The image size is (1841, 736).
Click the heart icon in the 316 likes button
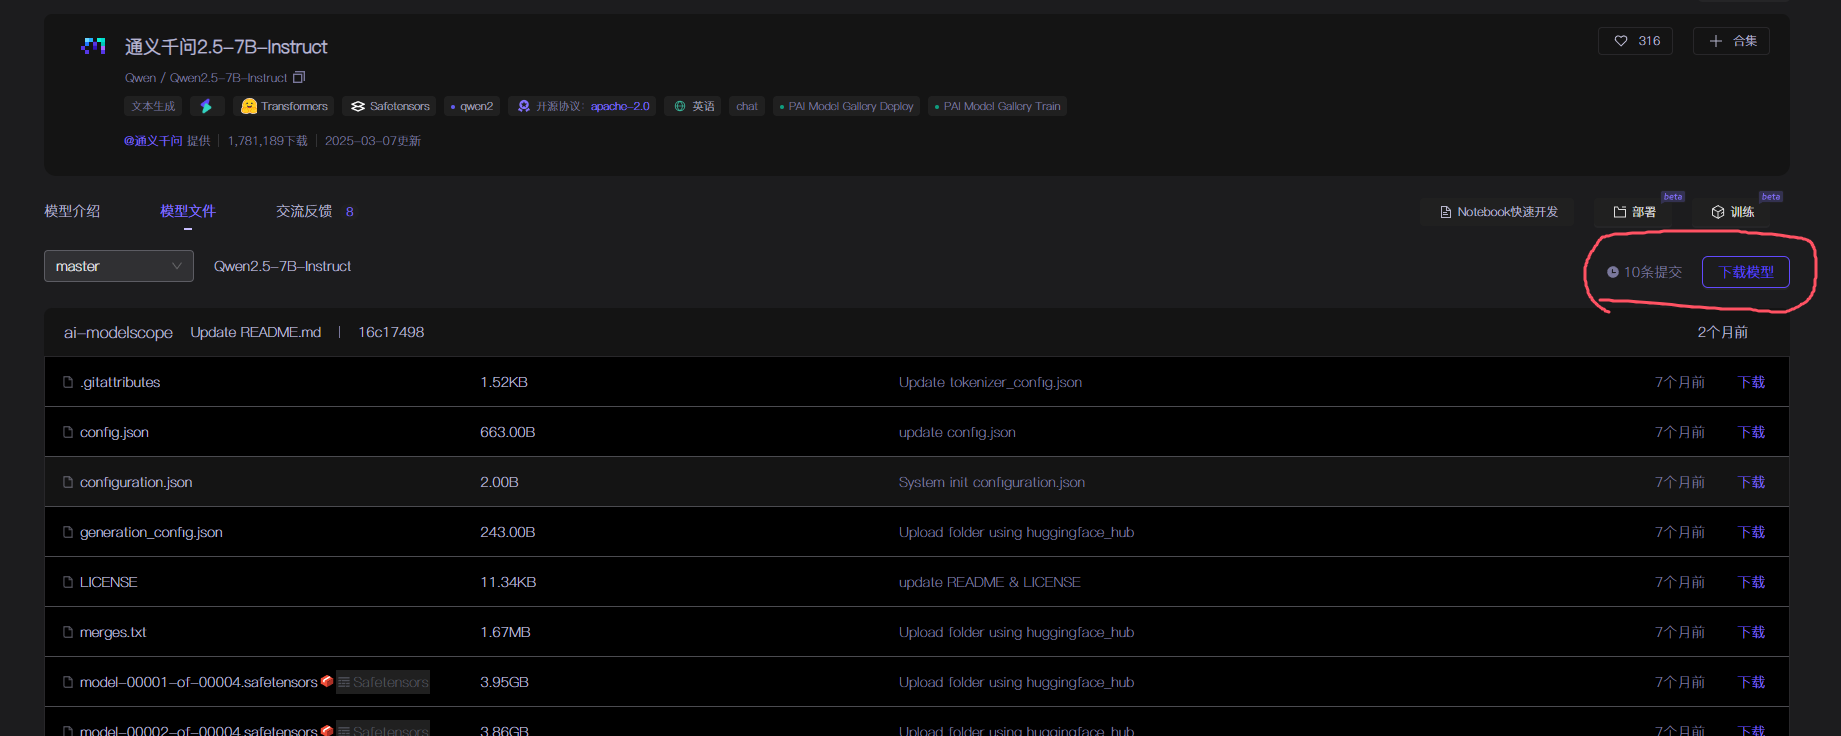click(1621, 41)
